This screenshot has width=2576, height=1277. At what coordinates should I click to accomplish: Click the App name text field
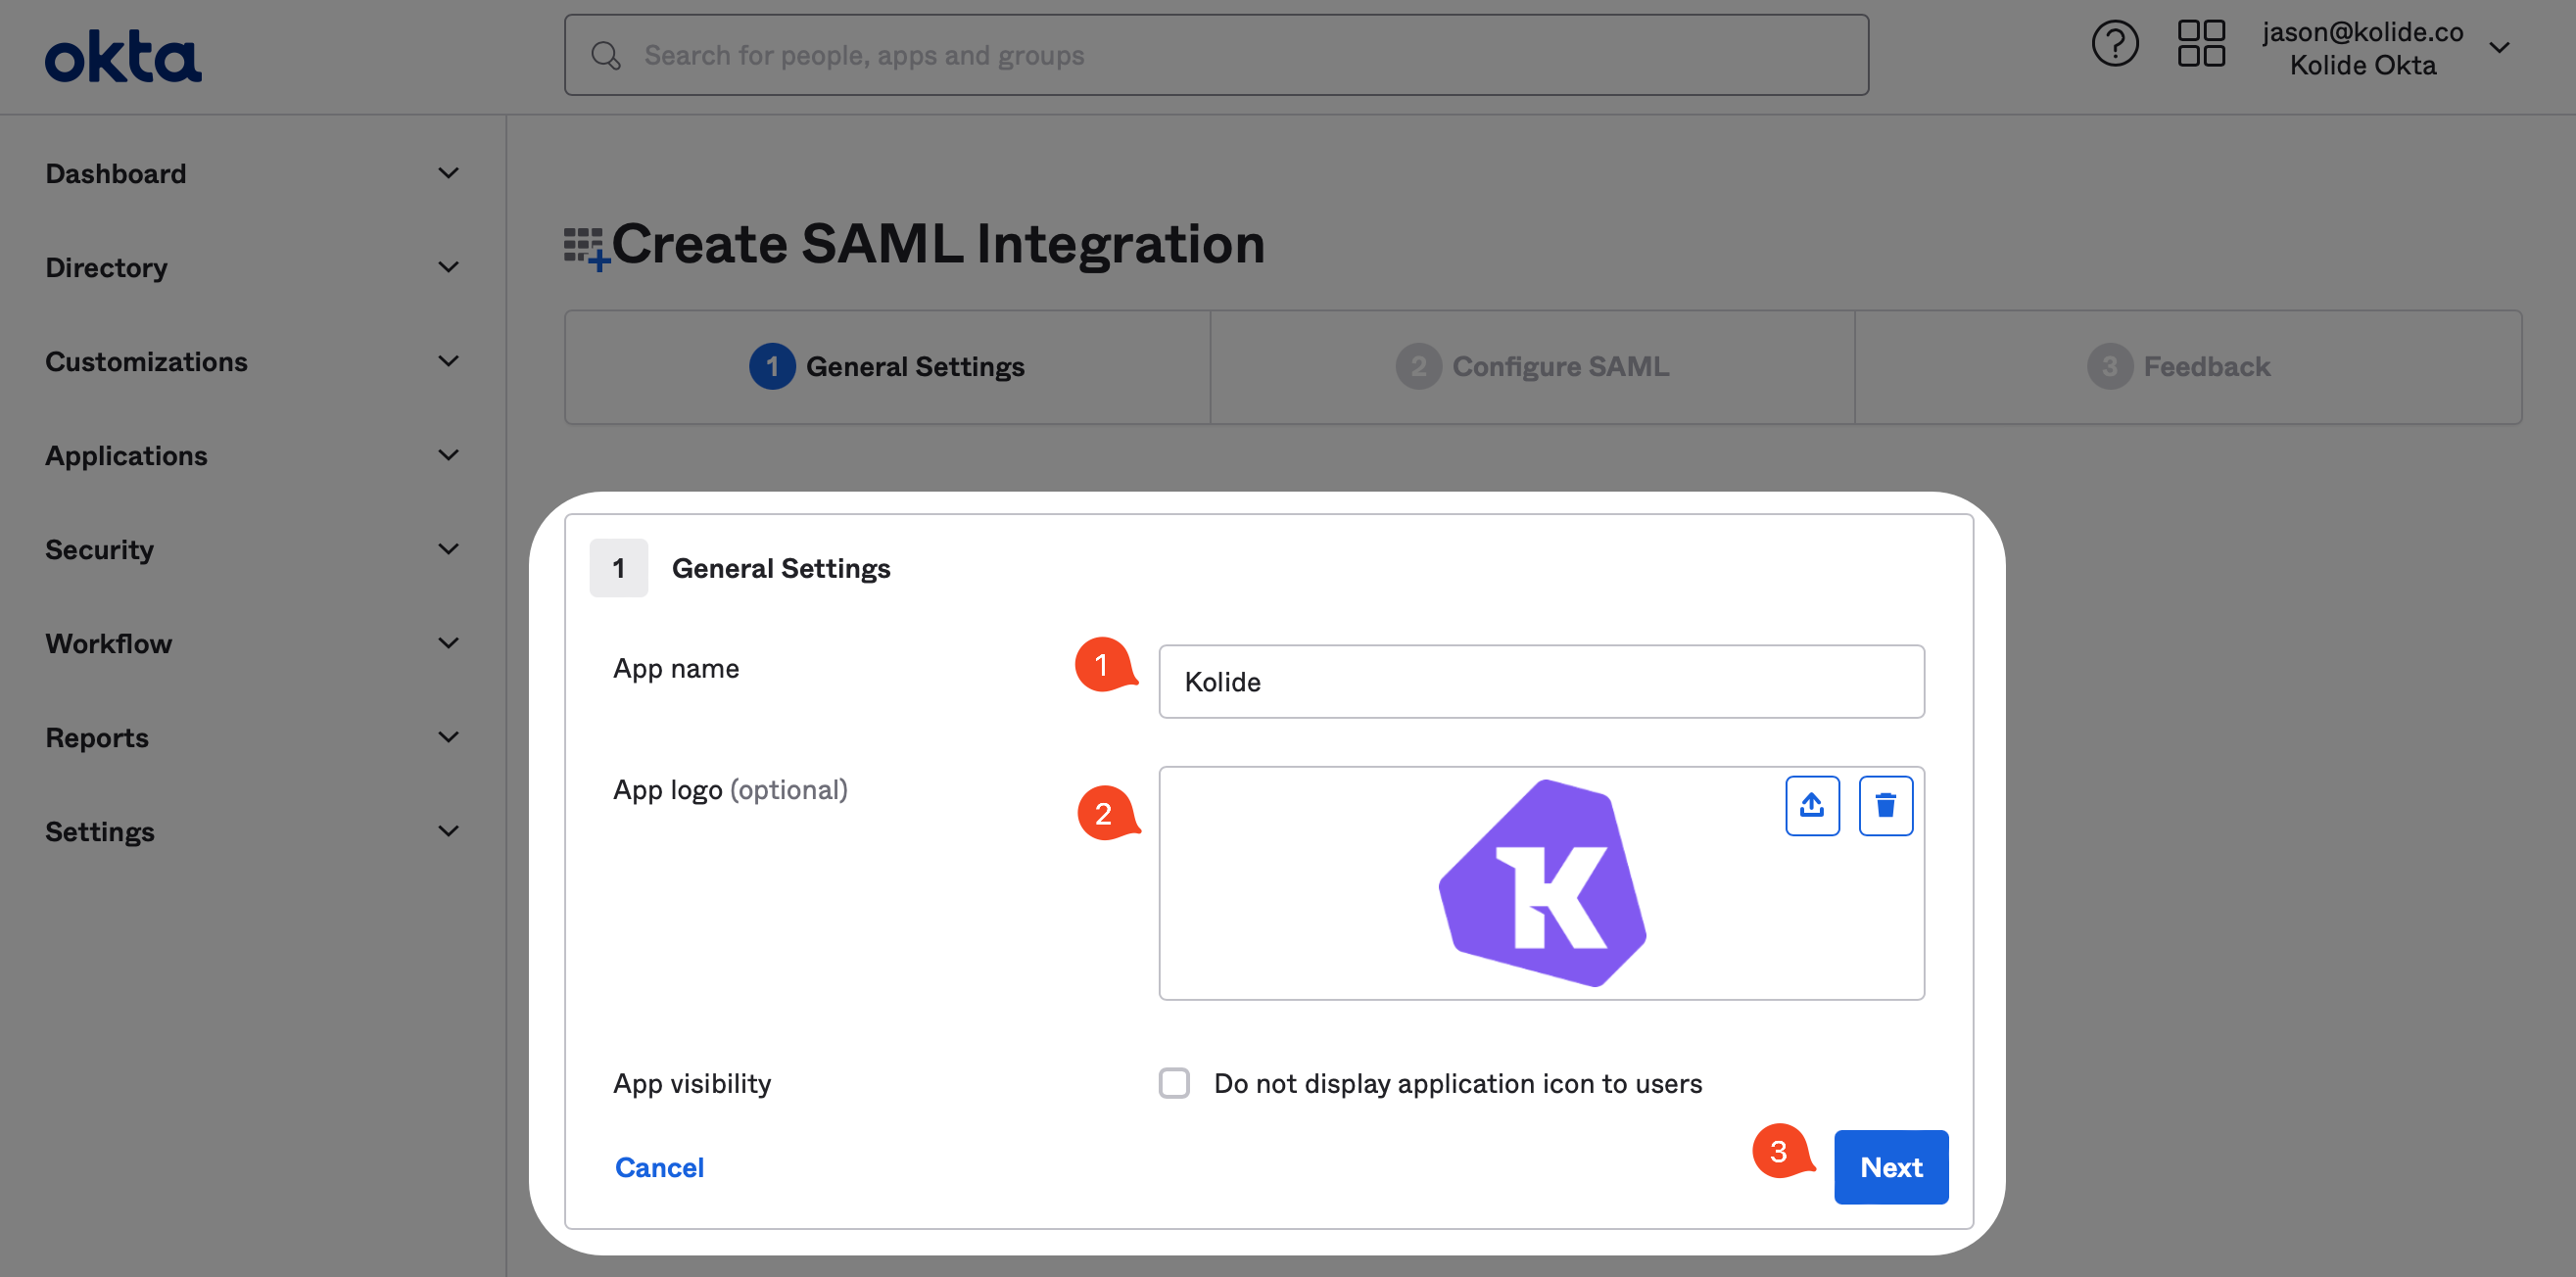[1540, 682]
